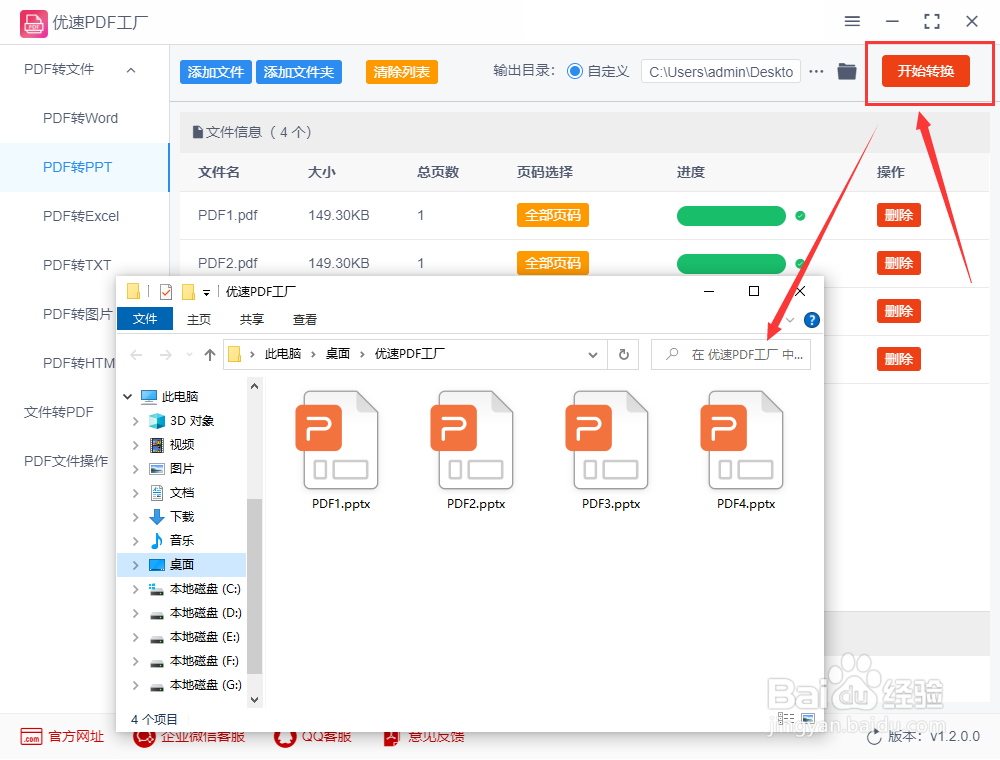Select PDF转Word in sidebar
Screen dimensions: 1000x760
(x=80, y=119)
